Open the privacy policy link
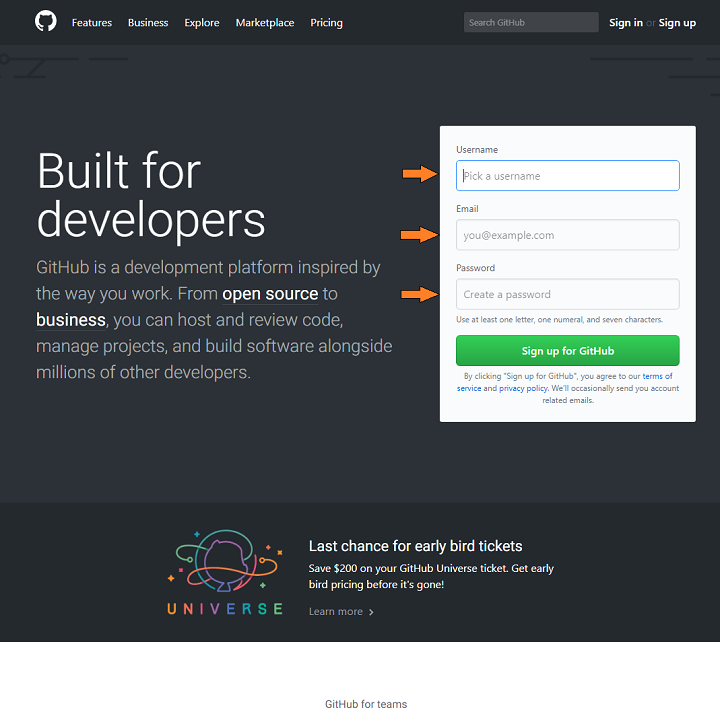The image size is (720, 722). pyautogui.click(x=523, y=388)
